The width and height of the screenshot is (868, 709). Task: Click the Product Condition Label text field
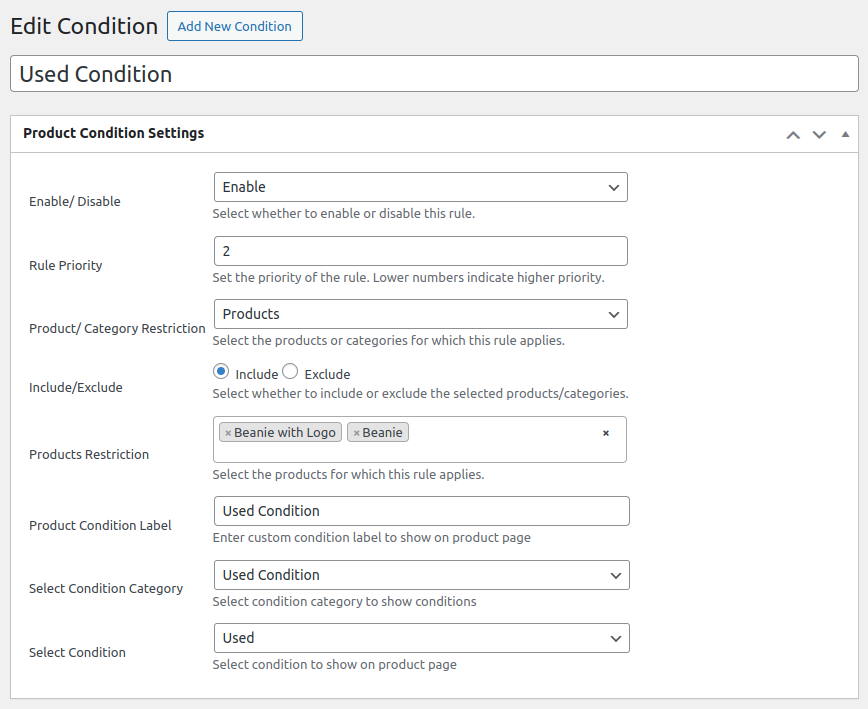click(421, 511)
